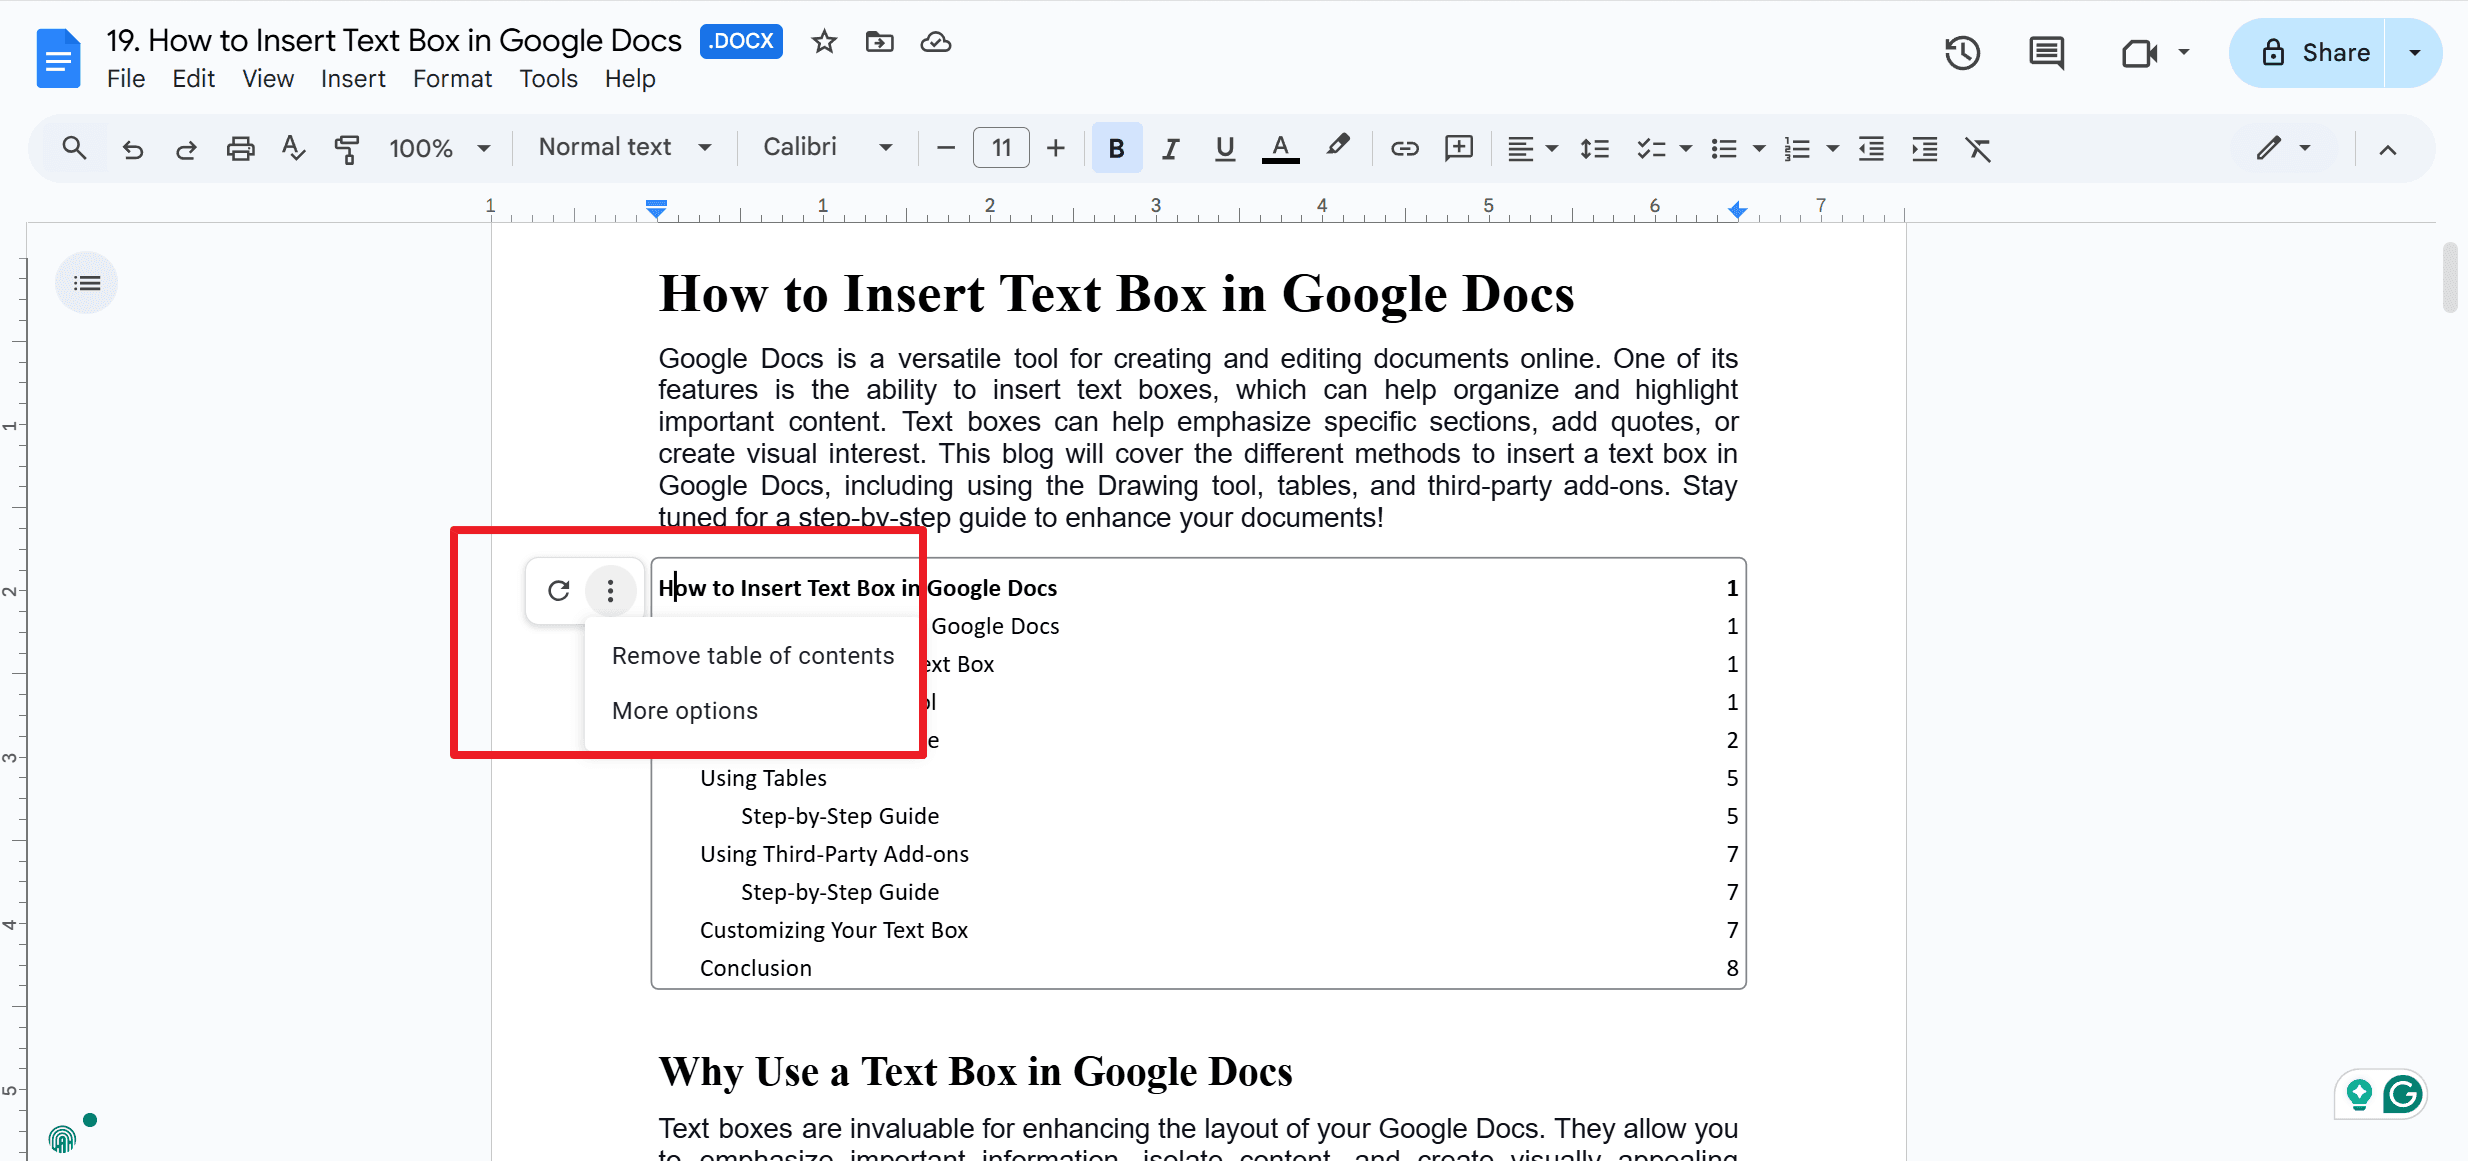Screen dimensions: 2468x1161
Task: Select the font size dropdown field
Action: point(1001,148)
